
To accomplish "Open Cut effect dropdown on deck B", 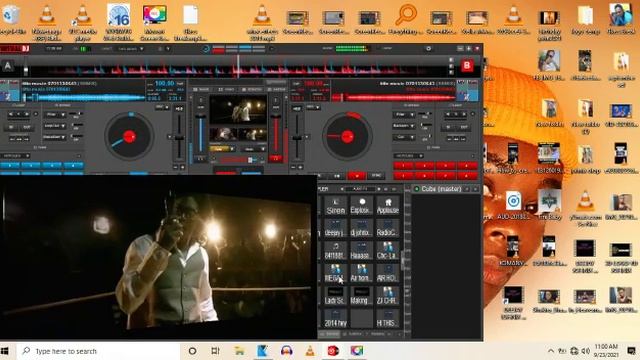I will click(404, 138).
